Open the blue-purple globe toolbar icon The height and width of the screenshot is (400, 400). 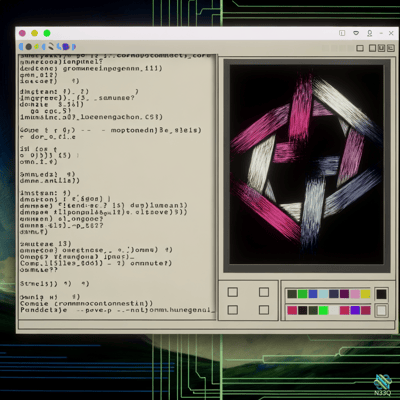point(66,47)
